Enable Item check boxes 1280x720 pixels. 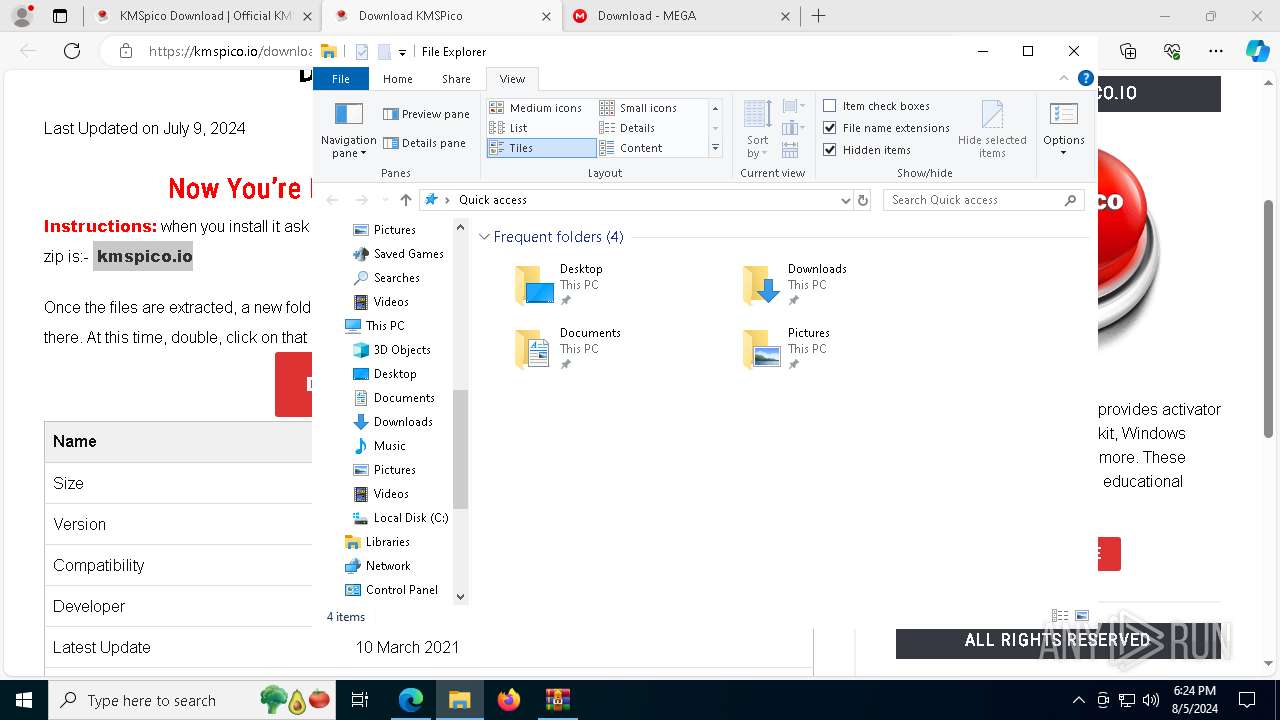click(x=876, y=106)
